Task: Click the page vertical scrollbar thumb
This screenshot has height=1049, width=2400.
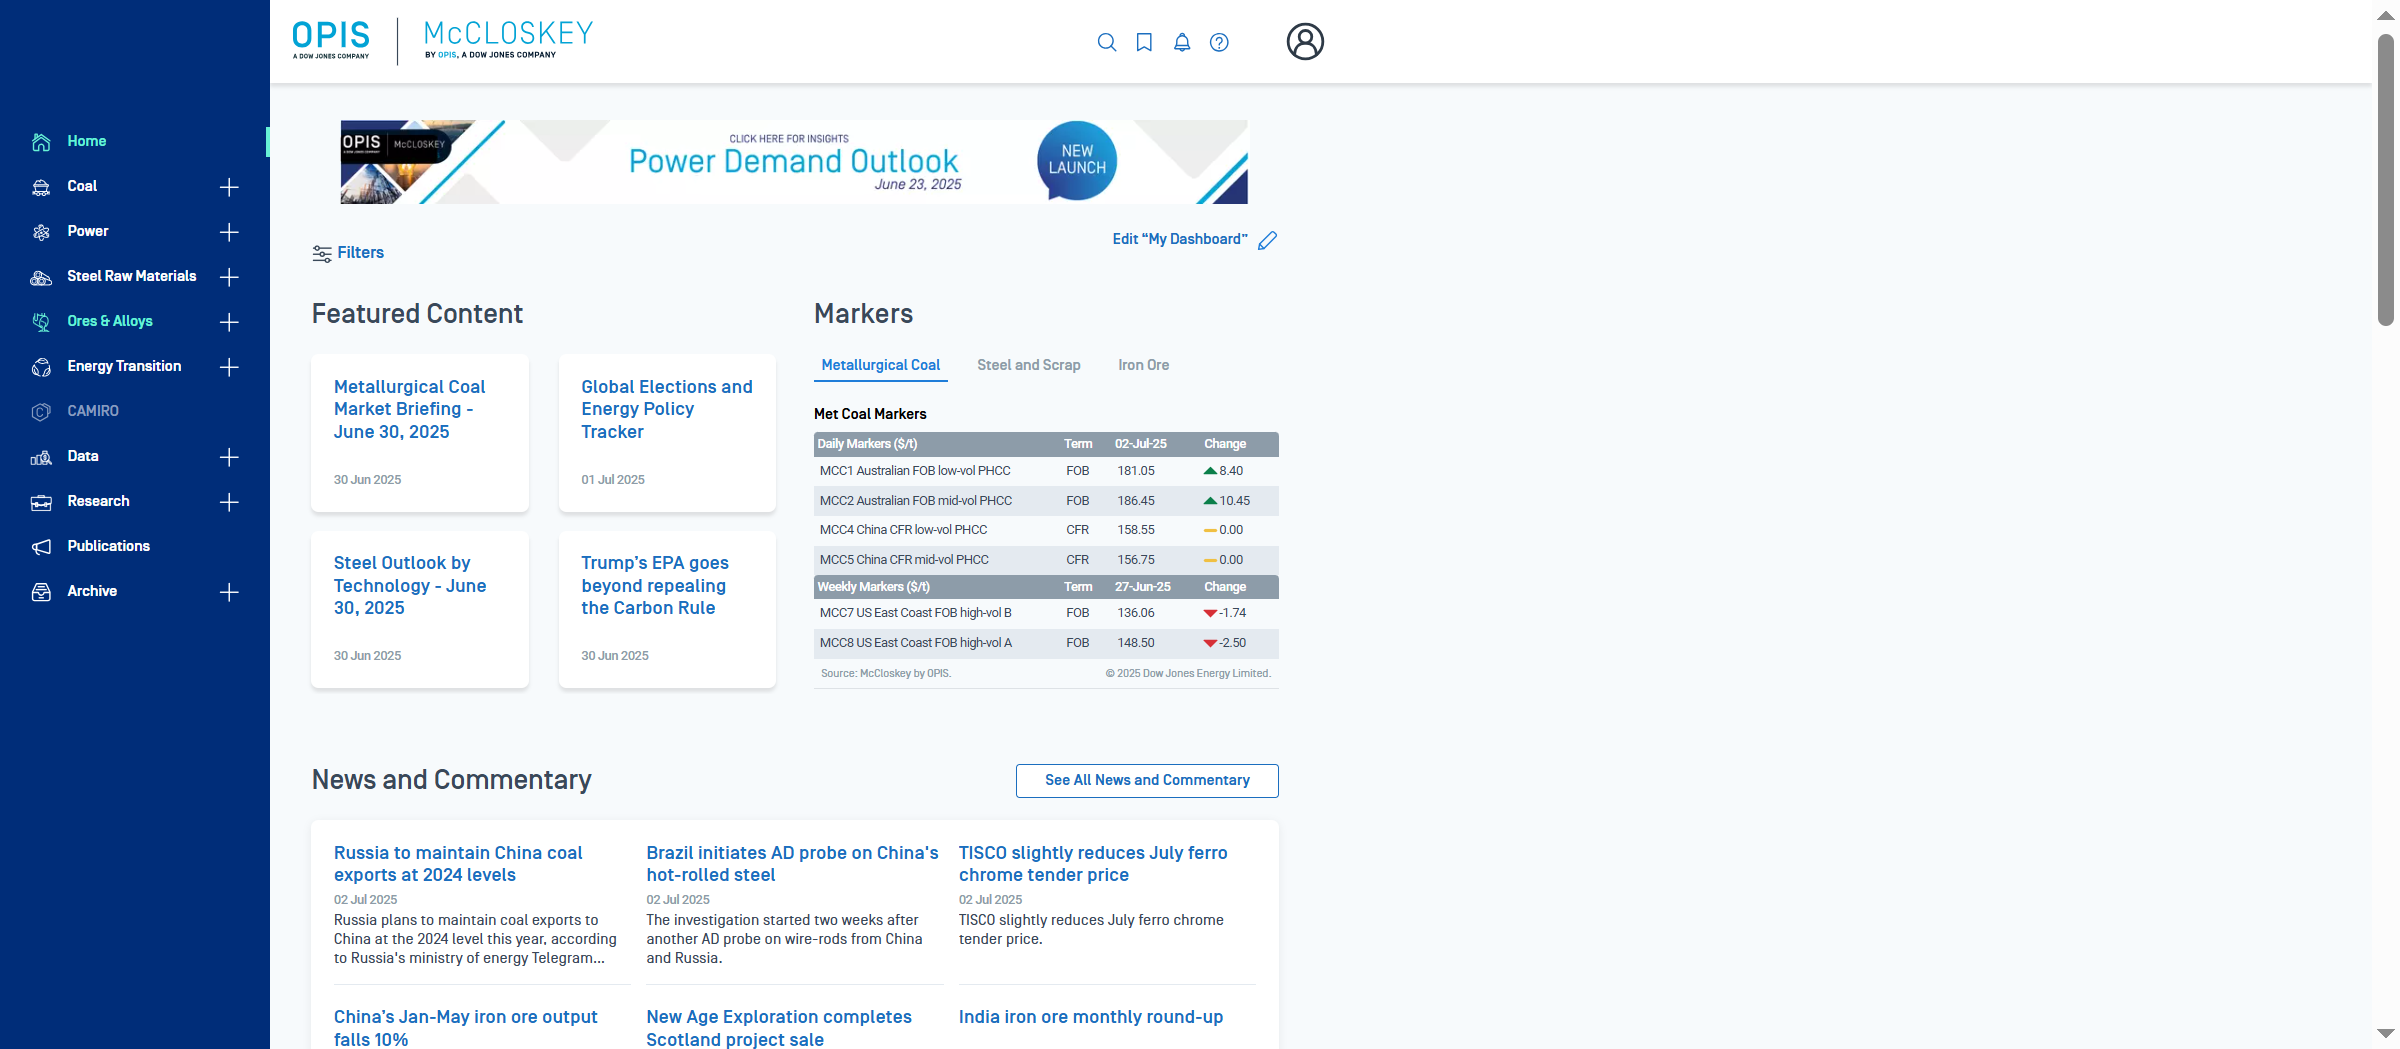Action: tap(2386, 180)
